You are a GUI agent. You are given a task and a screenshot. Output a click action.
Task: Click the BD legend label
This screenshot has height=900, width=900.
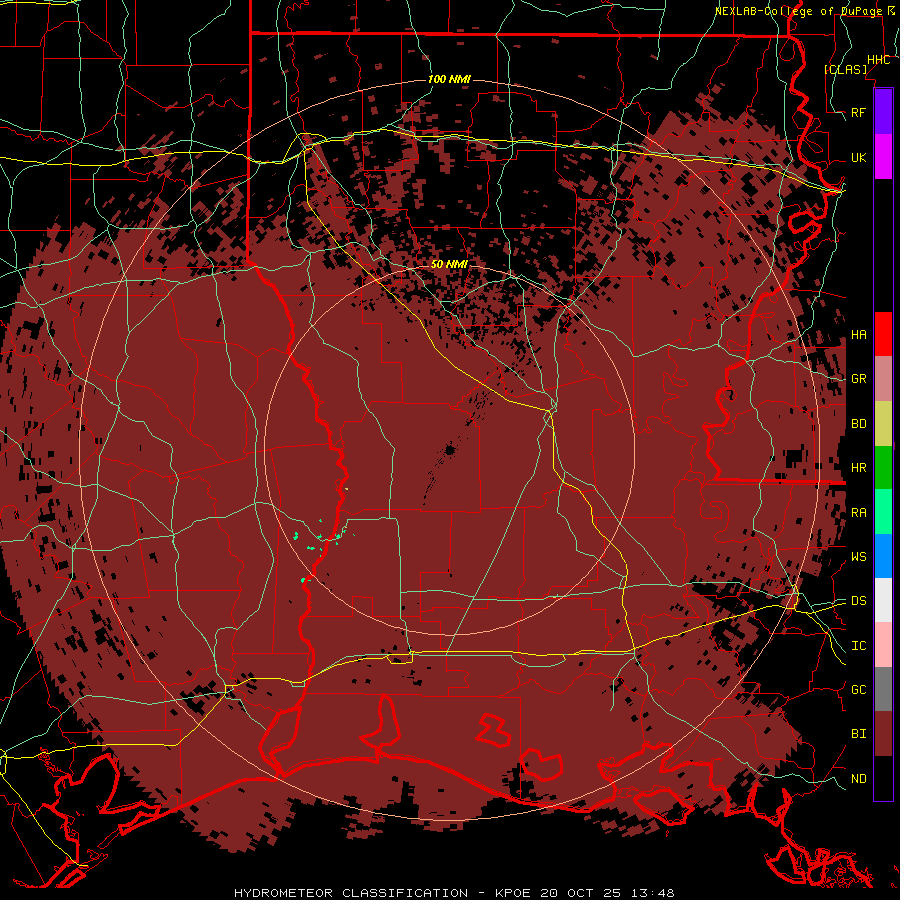859,423
